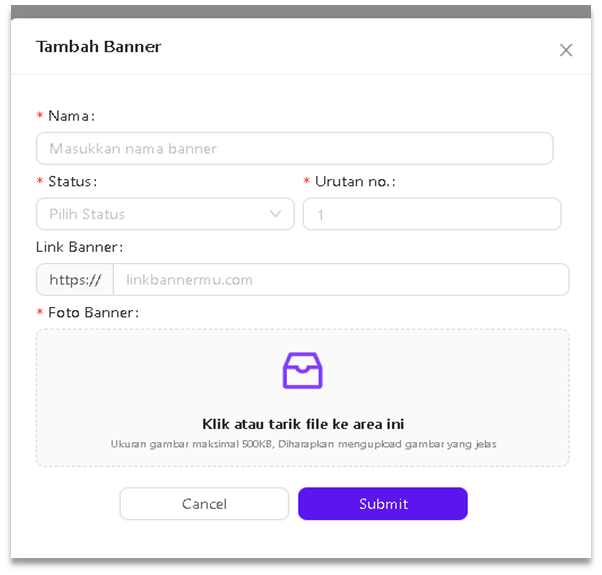Click the Urutan no. number field
602x575 pixels.
[x=431, y=214]
